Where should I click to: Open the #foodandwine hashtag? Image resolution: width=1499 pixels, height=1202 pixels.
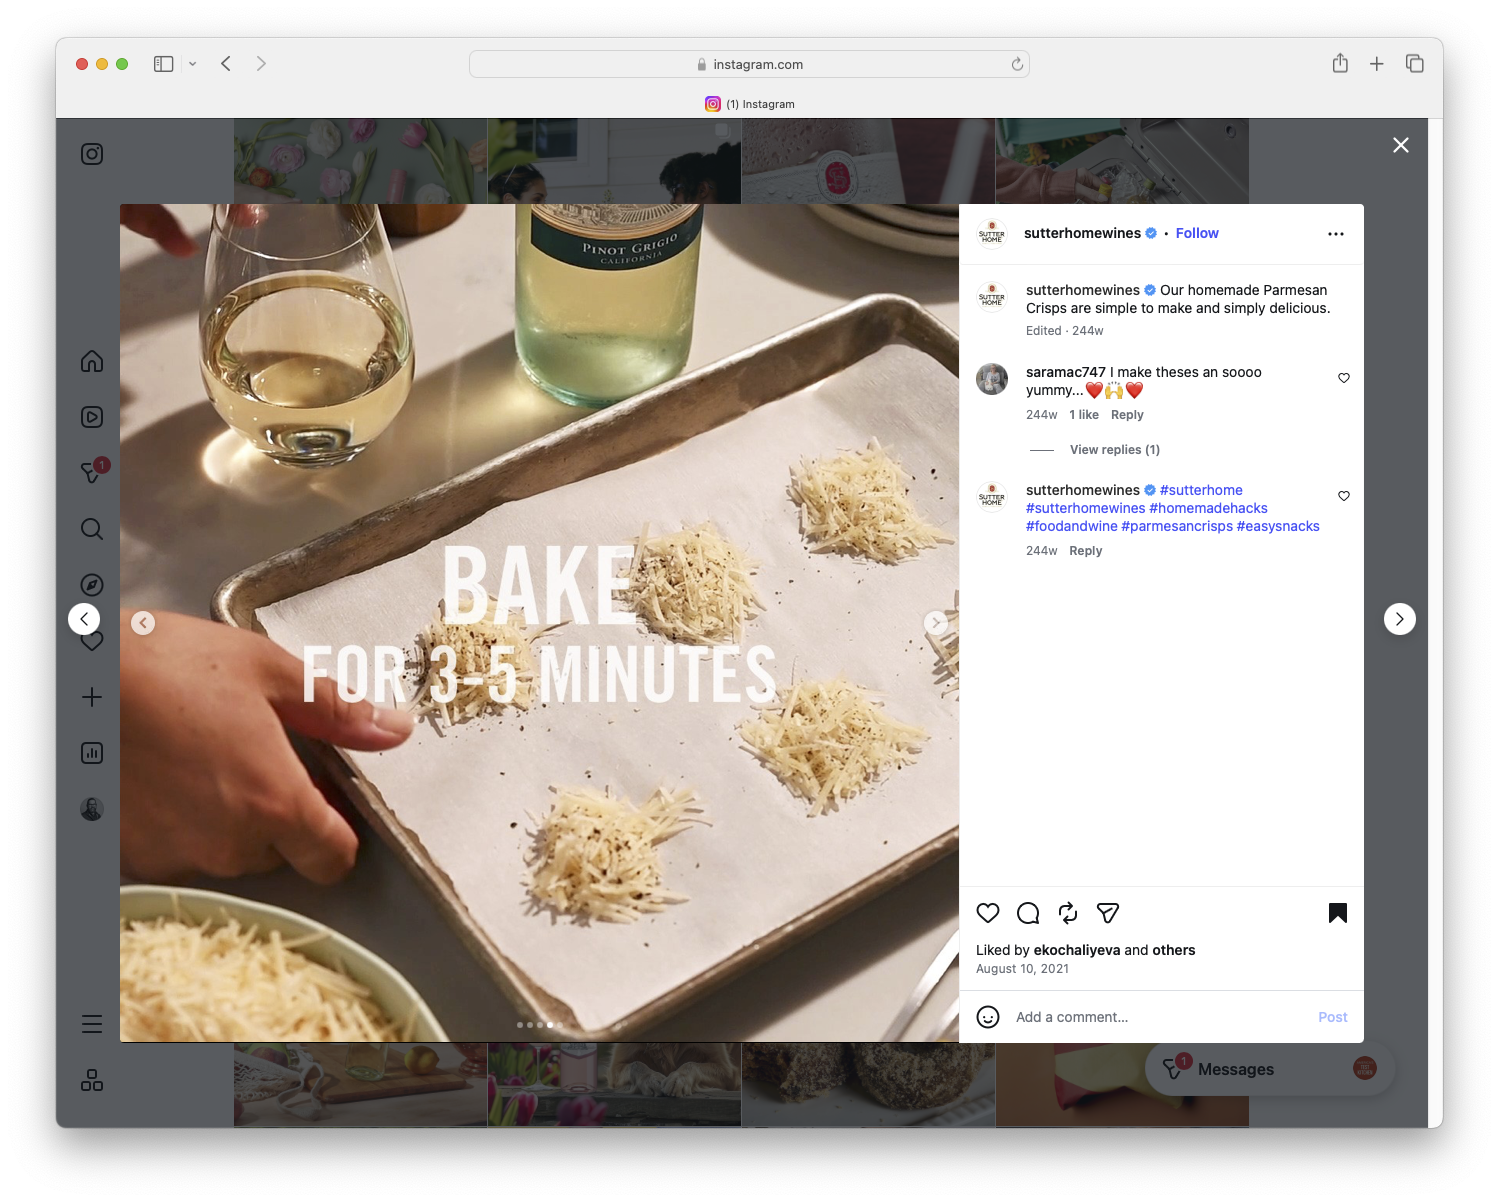[x=1072, y=526]
